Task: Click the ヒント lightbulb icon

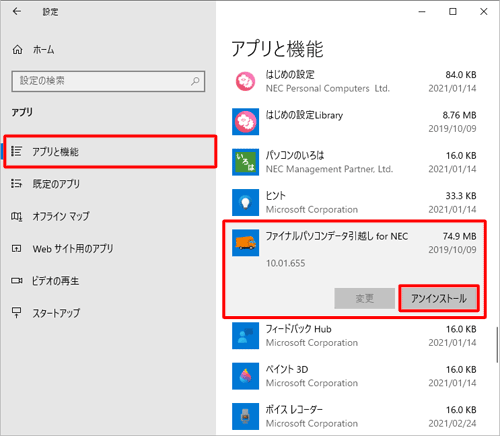Action: 245,202
